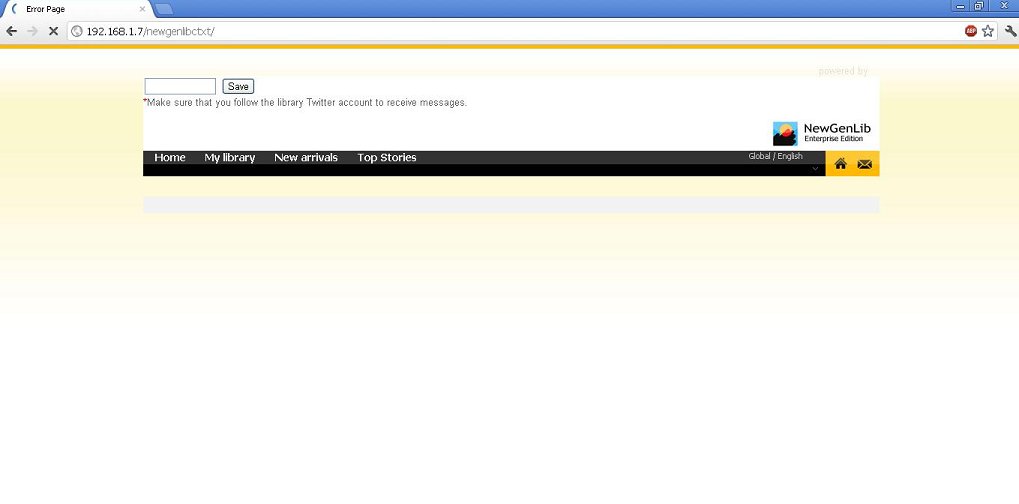Open the envelope mail icon
This screenshot has width=1019, height=504.
pos(865,164)
